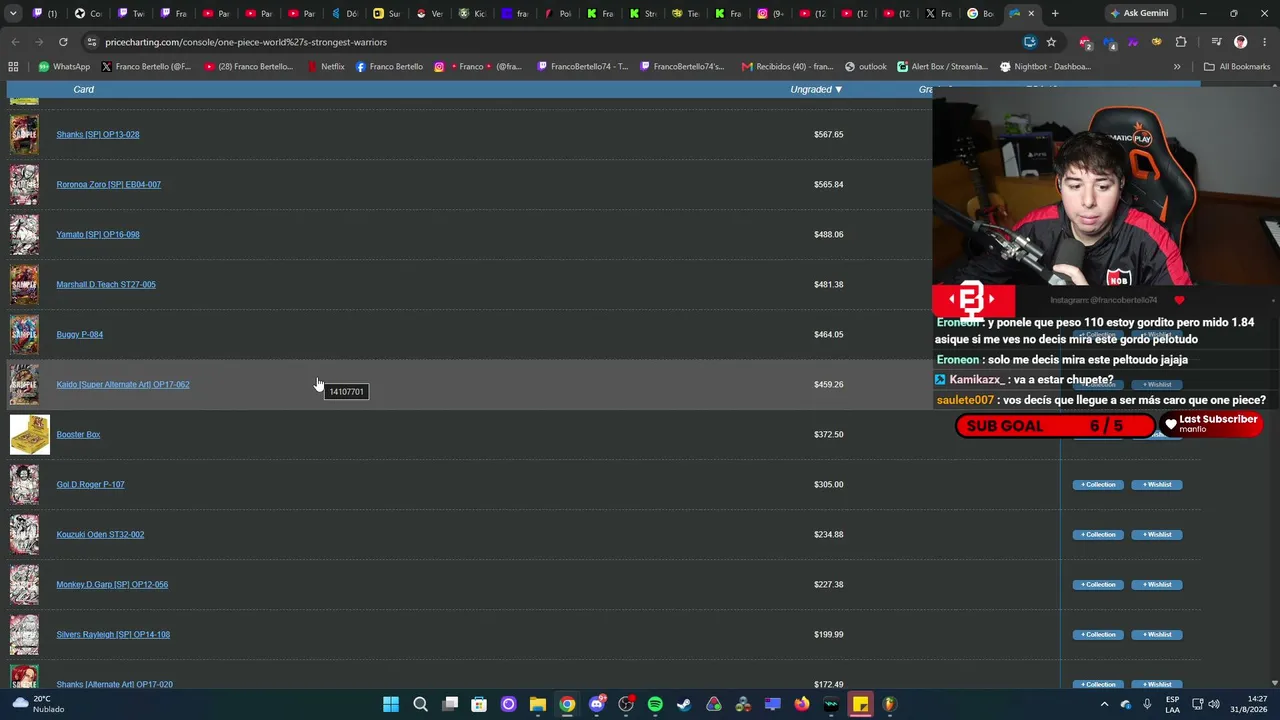Open the Roronoa Zoro [SP] EB04-007 link

(x=108, y=184)
